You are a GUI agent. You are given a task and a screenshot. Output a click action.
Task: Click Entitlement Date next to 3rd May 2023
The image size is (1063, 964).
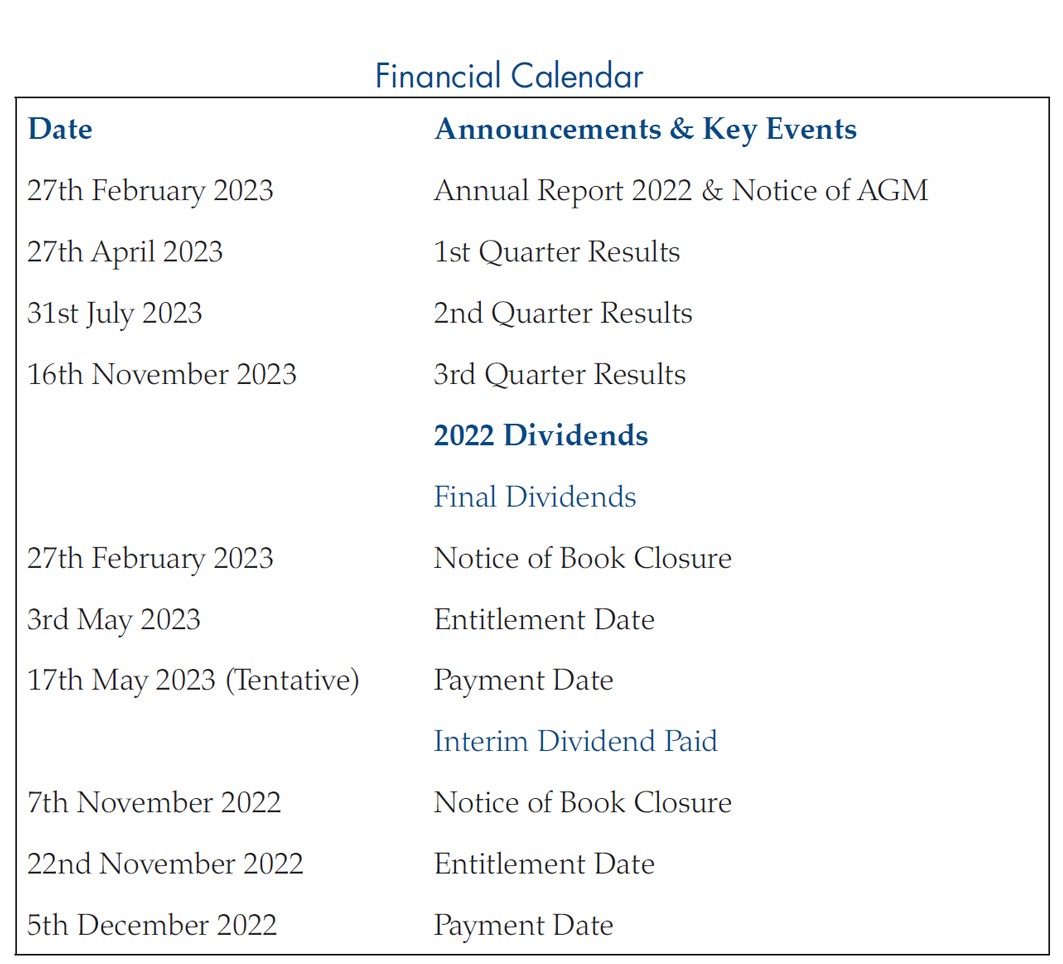click(544, 620)
